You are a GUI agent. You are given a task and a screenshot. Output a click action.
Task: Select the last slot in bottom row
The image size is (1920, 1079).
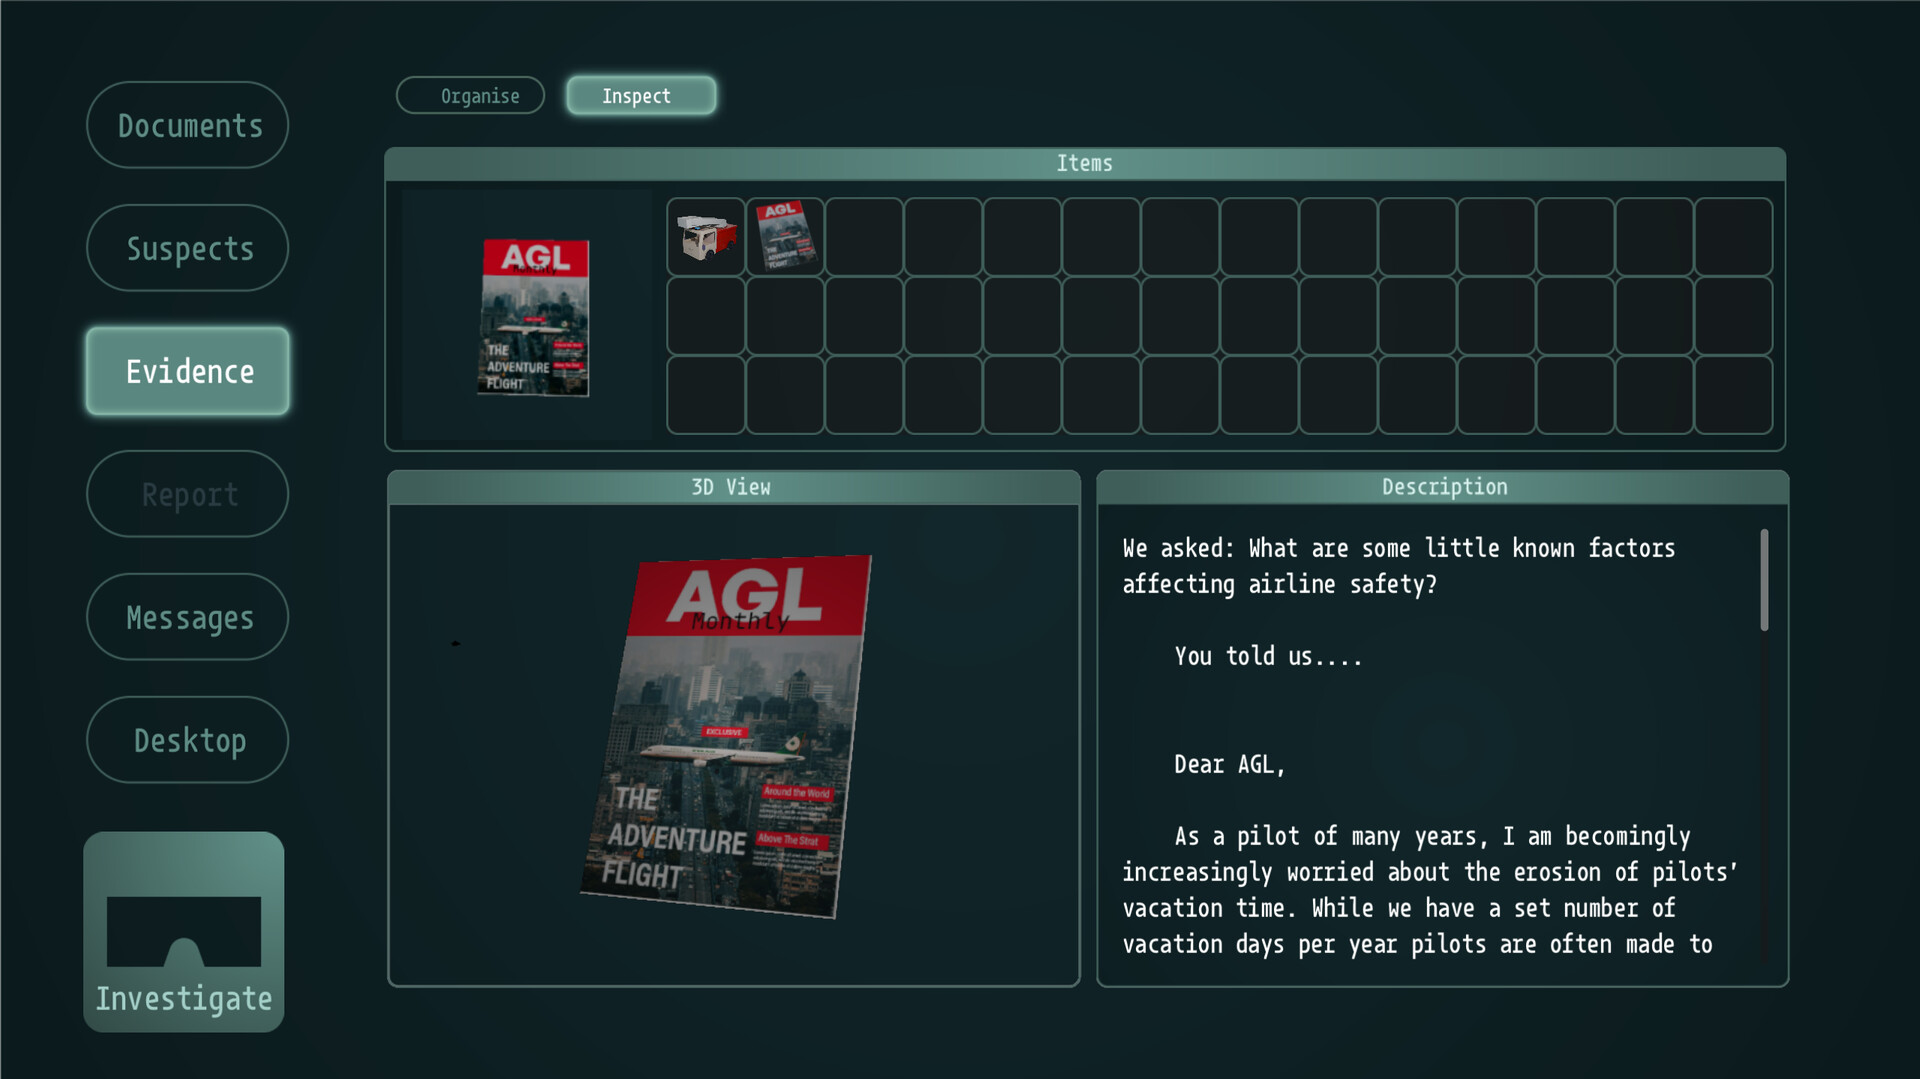(x=1734, y=395)
